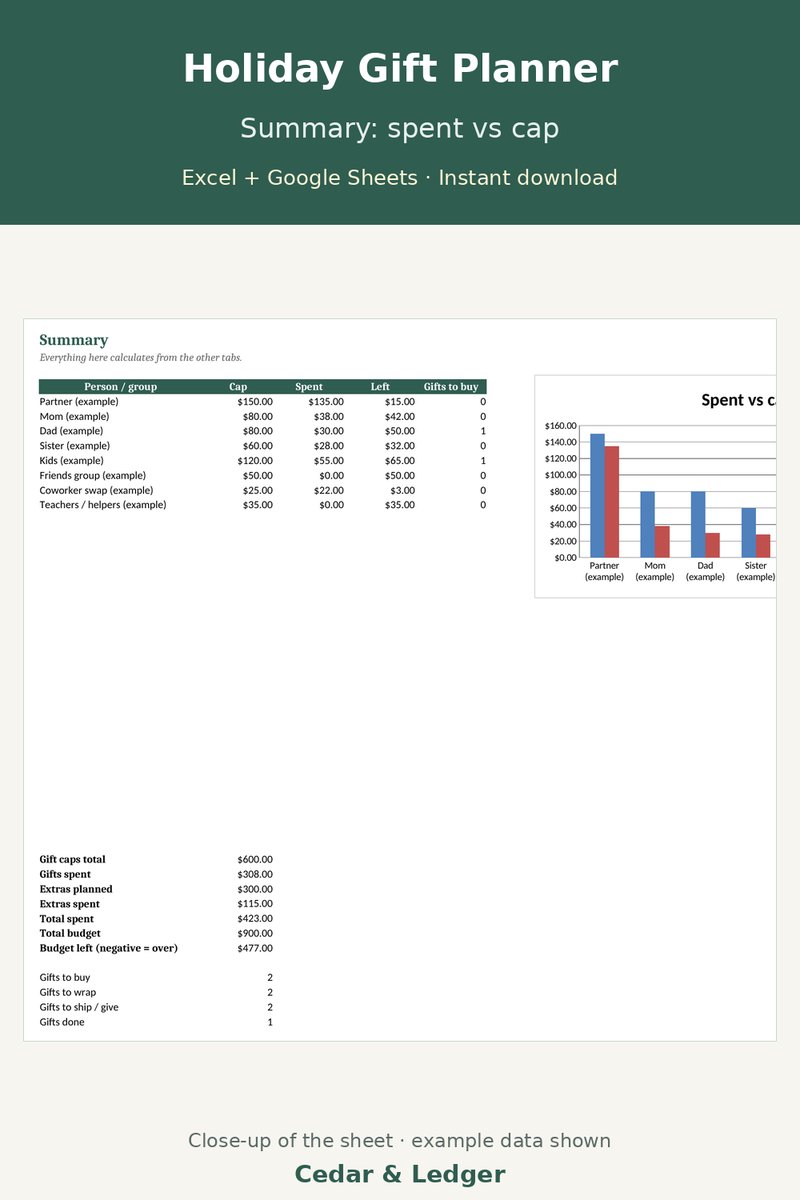
Task: Click Partner's left value "$15.00"
Action: click(400, 401)
